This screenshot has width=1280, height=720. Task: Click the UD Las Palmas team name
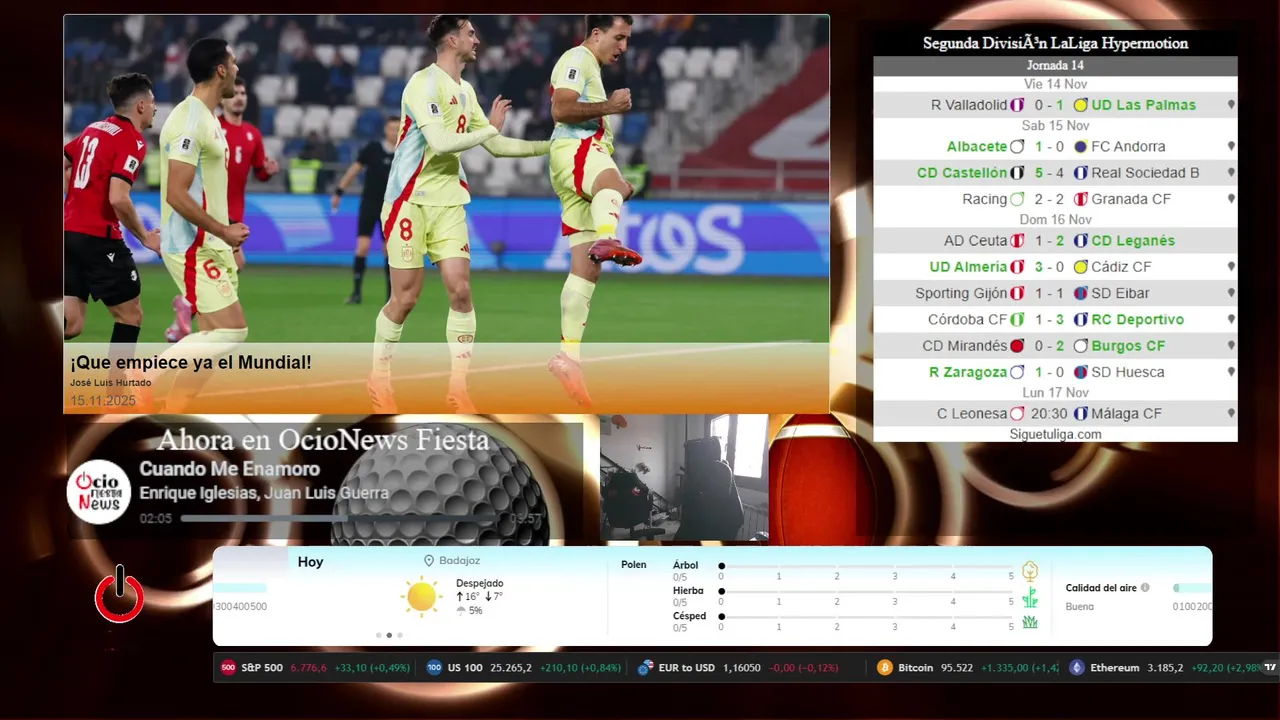[1143, 105]
